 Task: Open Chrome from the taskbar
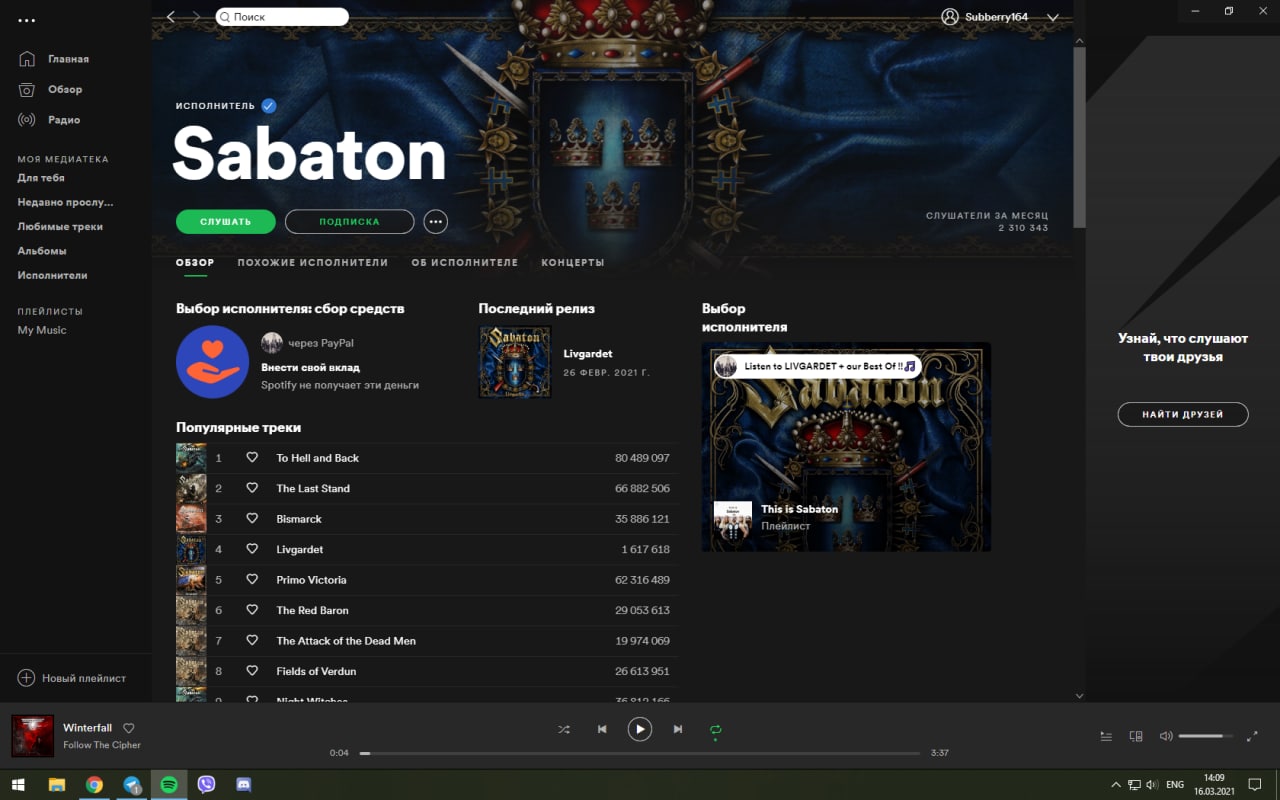point(94,785)
